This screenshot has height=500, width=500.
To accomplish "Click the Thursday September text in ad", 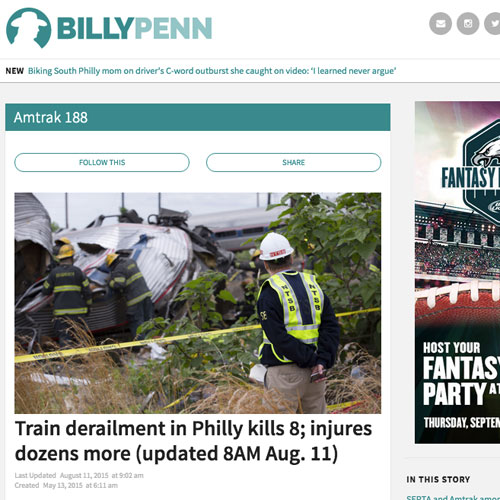I will coord(462,423).
